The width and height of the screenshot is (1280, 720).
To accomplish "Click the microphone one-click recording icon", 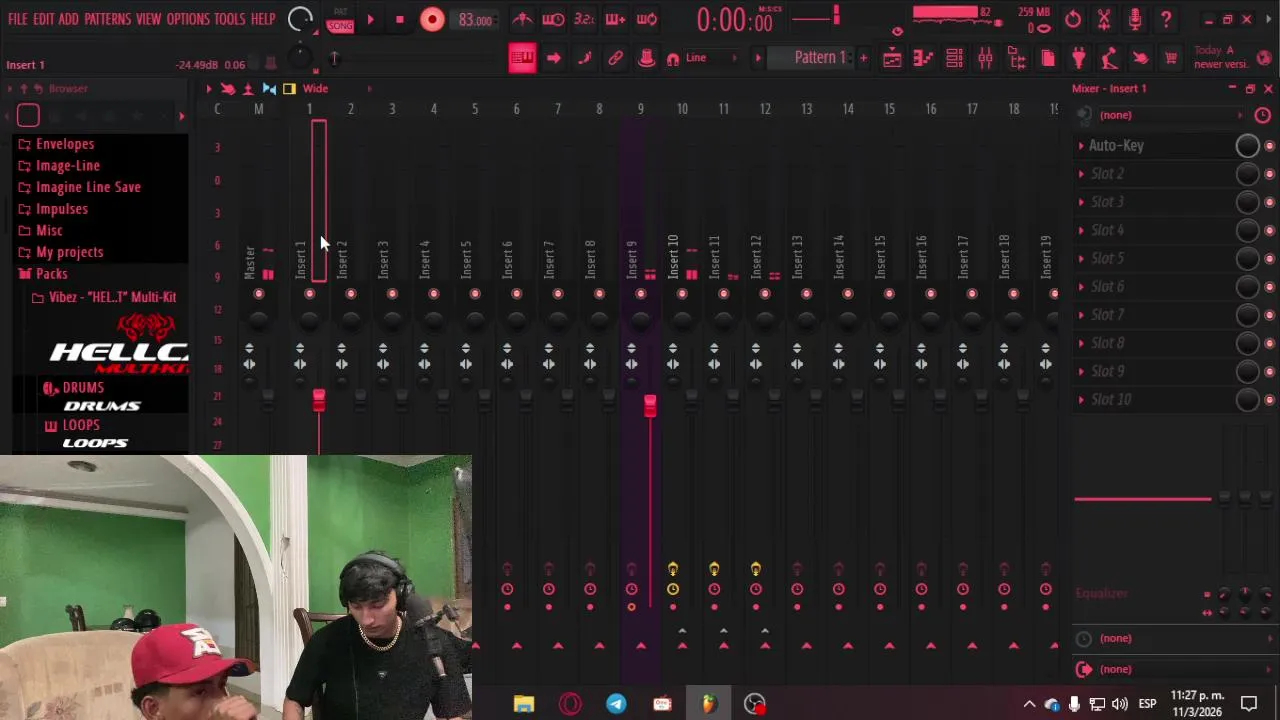I will (1135, 19).
